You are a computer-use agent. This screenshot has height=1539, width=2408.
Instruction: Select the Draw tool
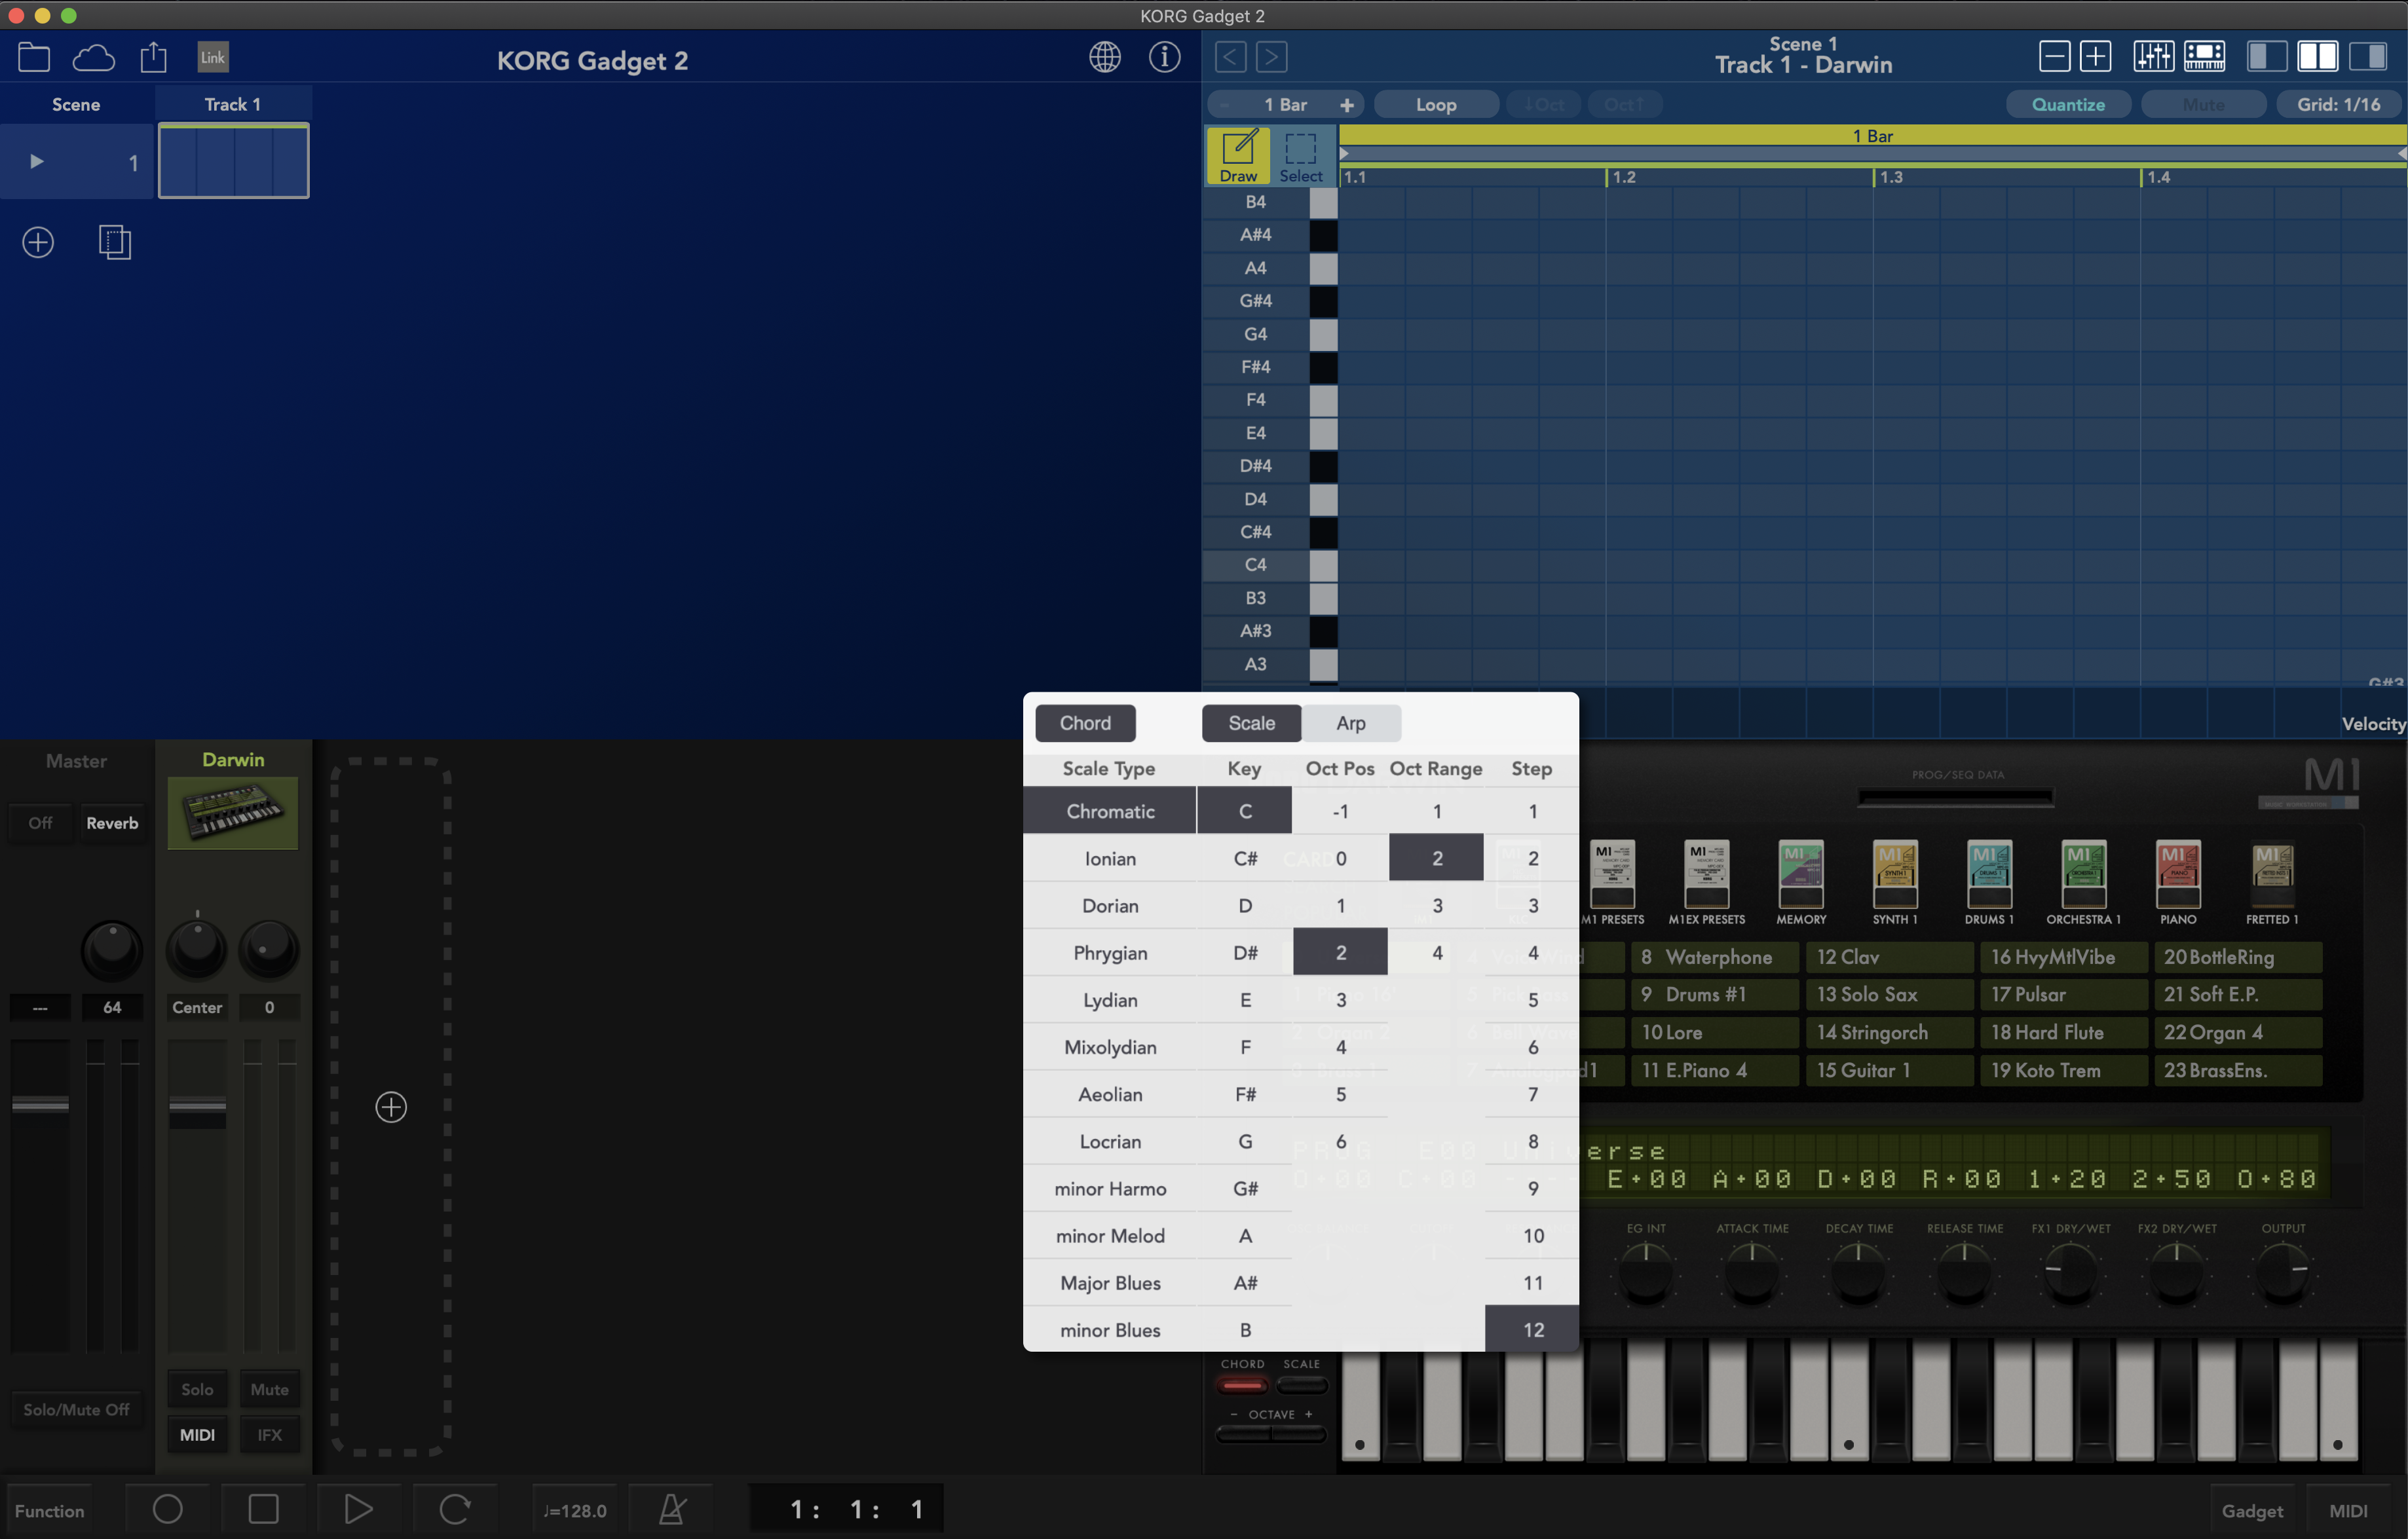(x=1238, y=156)
